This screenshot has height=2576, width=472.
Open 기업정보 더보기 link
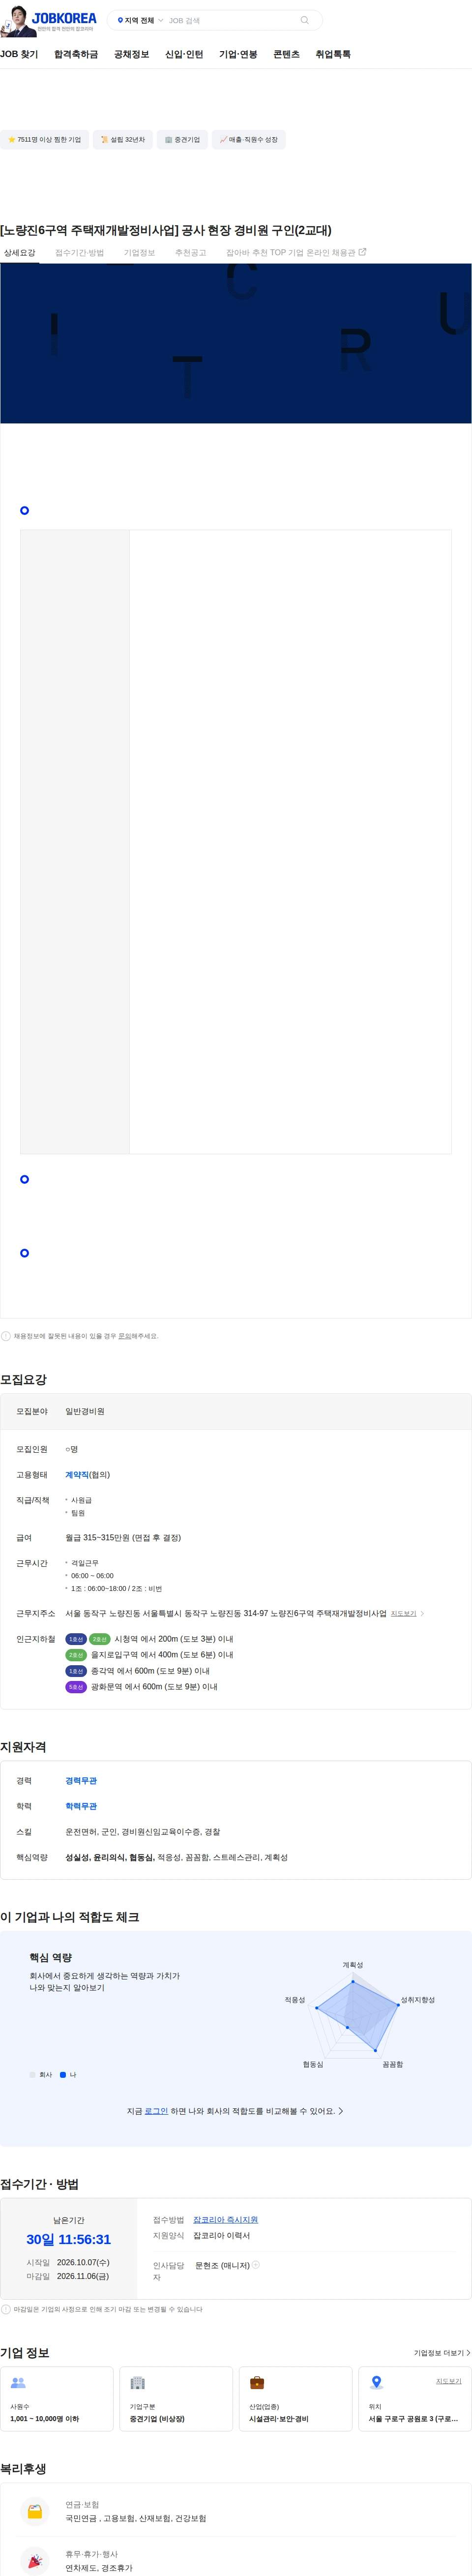tap(441, 2353)
